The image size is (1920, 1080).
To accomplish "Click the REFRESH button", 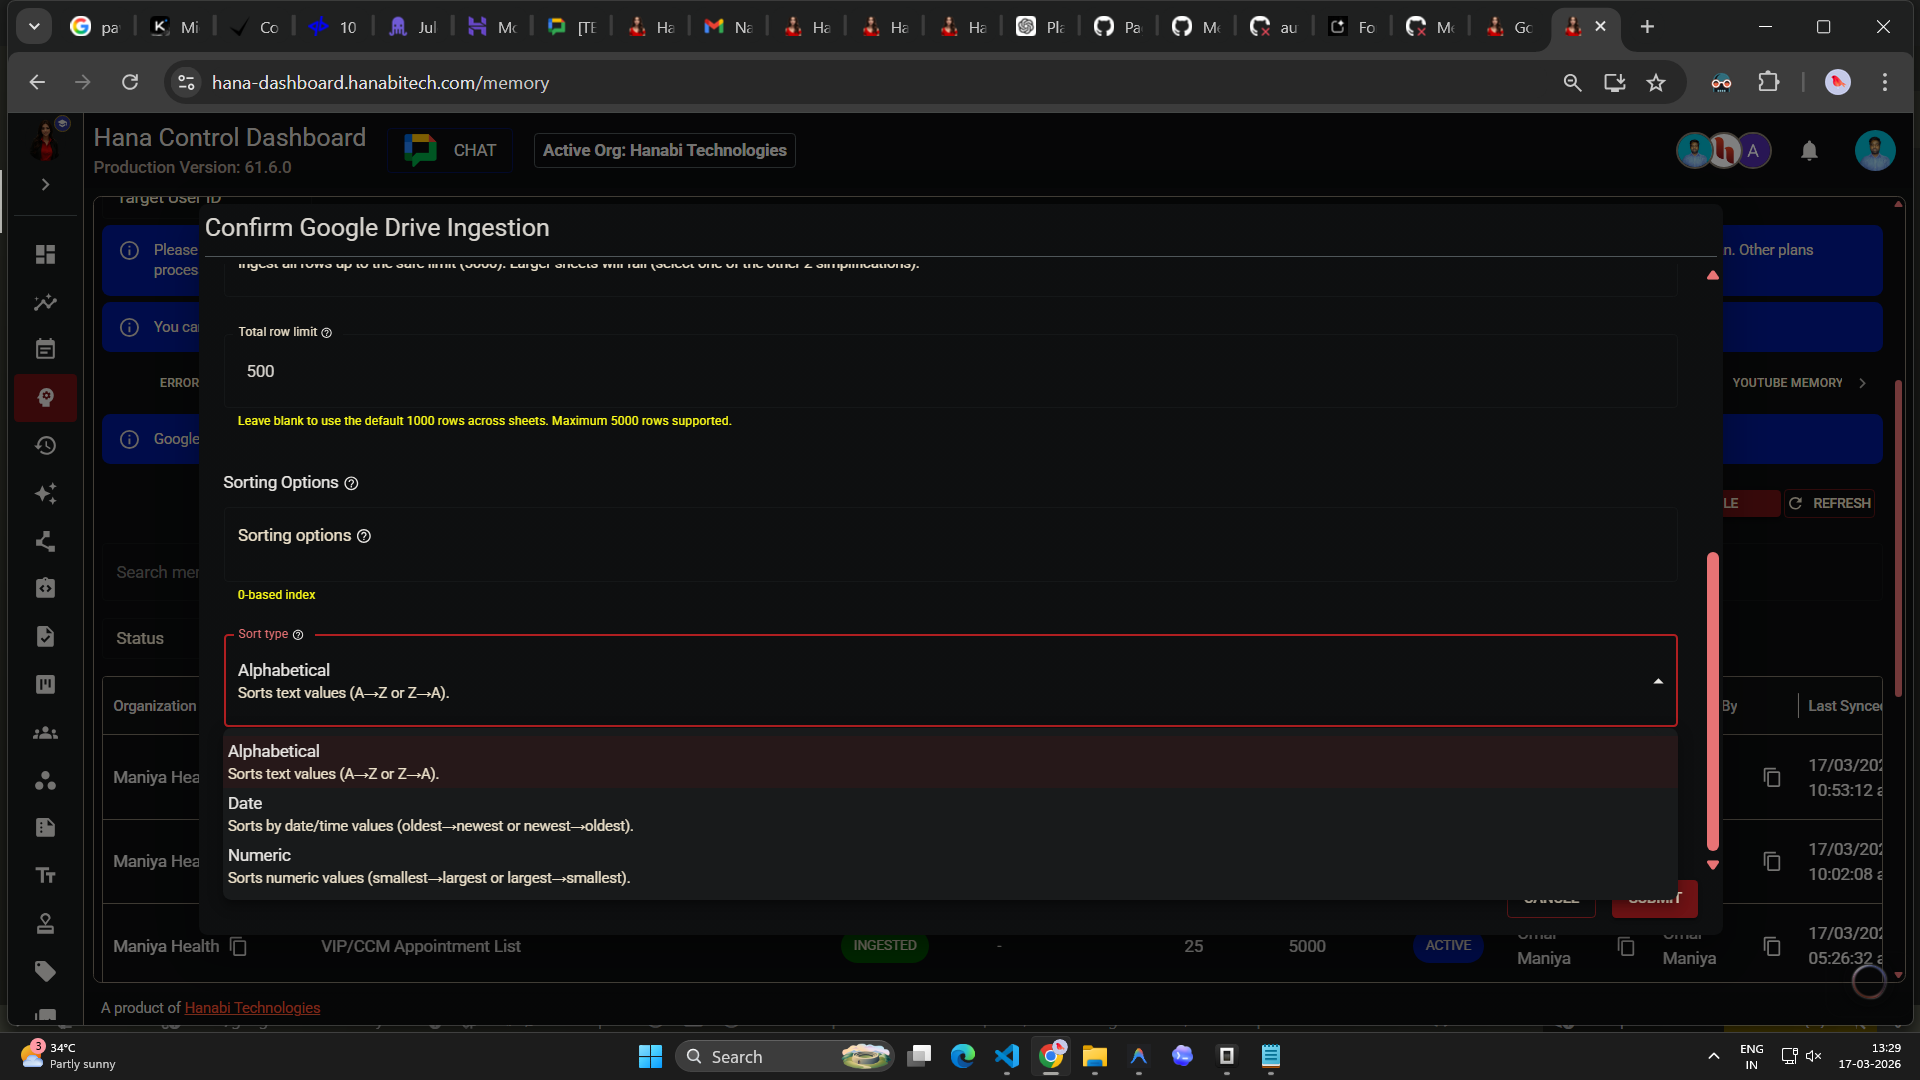I will pos(1829,503).
